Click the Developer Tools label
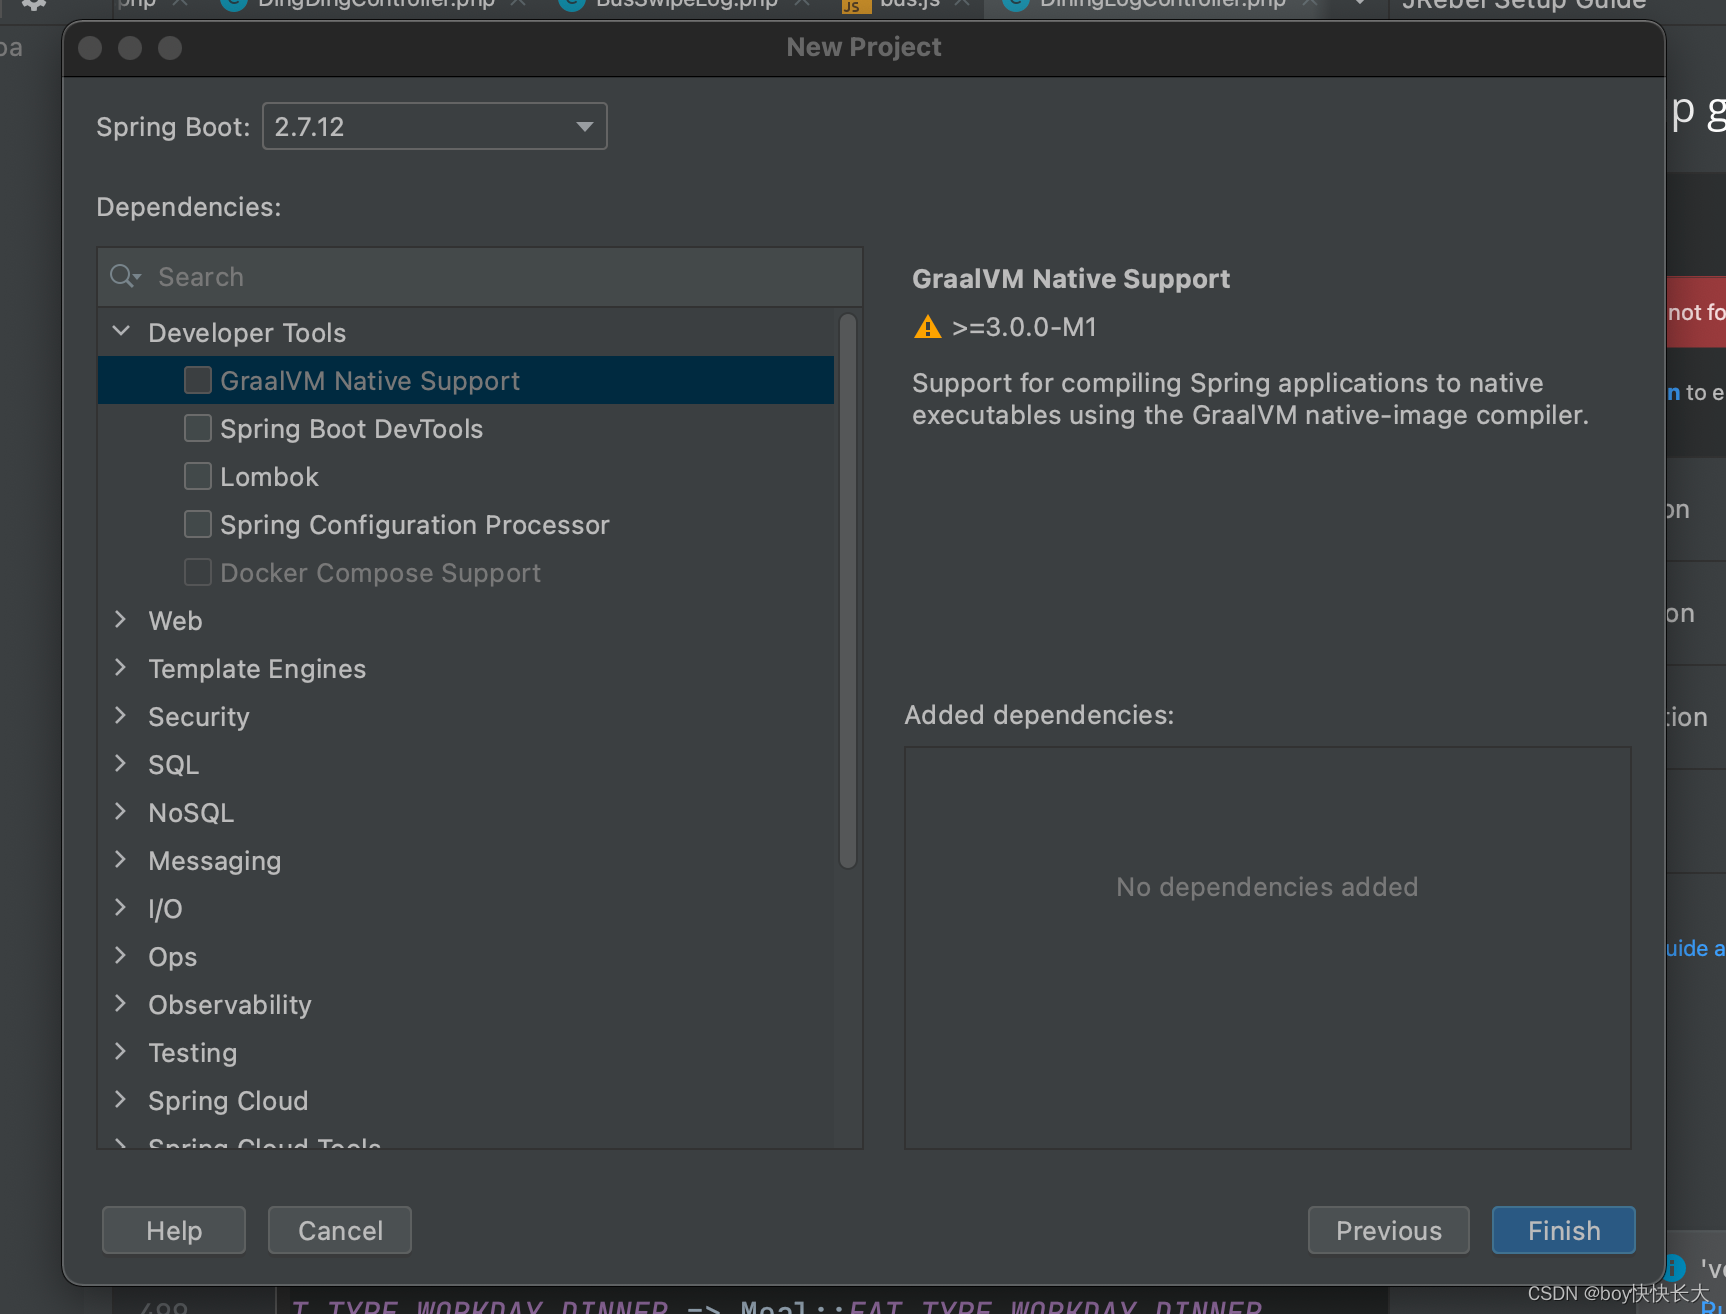Screen dimensions: 1726x1314 coord(247,333)
